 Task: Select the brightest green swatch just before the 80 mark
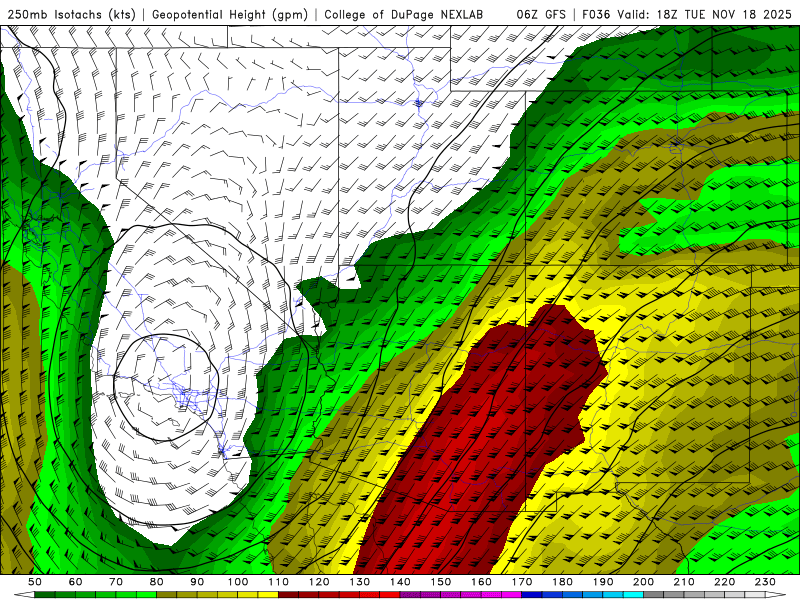pyautogui.click(x=146, y=595)
